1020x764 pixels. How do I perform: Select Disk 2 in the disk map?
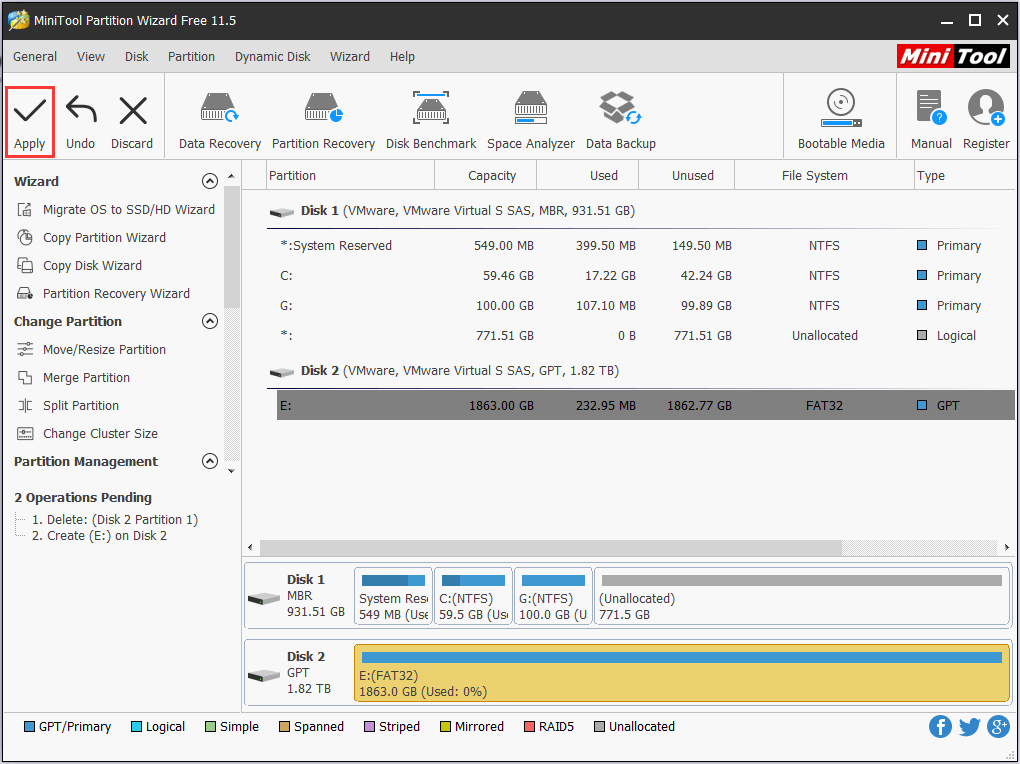coord(298,673)
